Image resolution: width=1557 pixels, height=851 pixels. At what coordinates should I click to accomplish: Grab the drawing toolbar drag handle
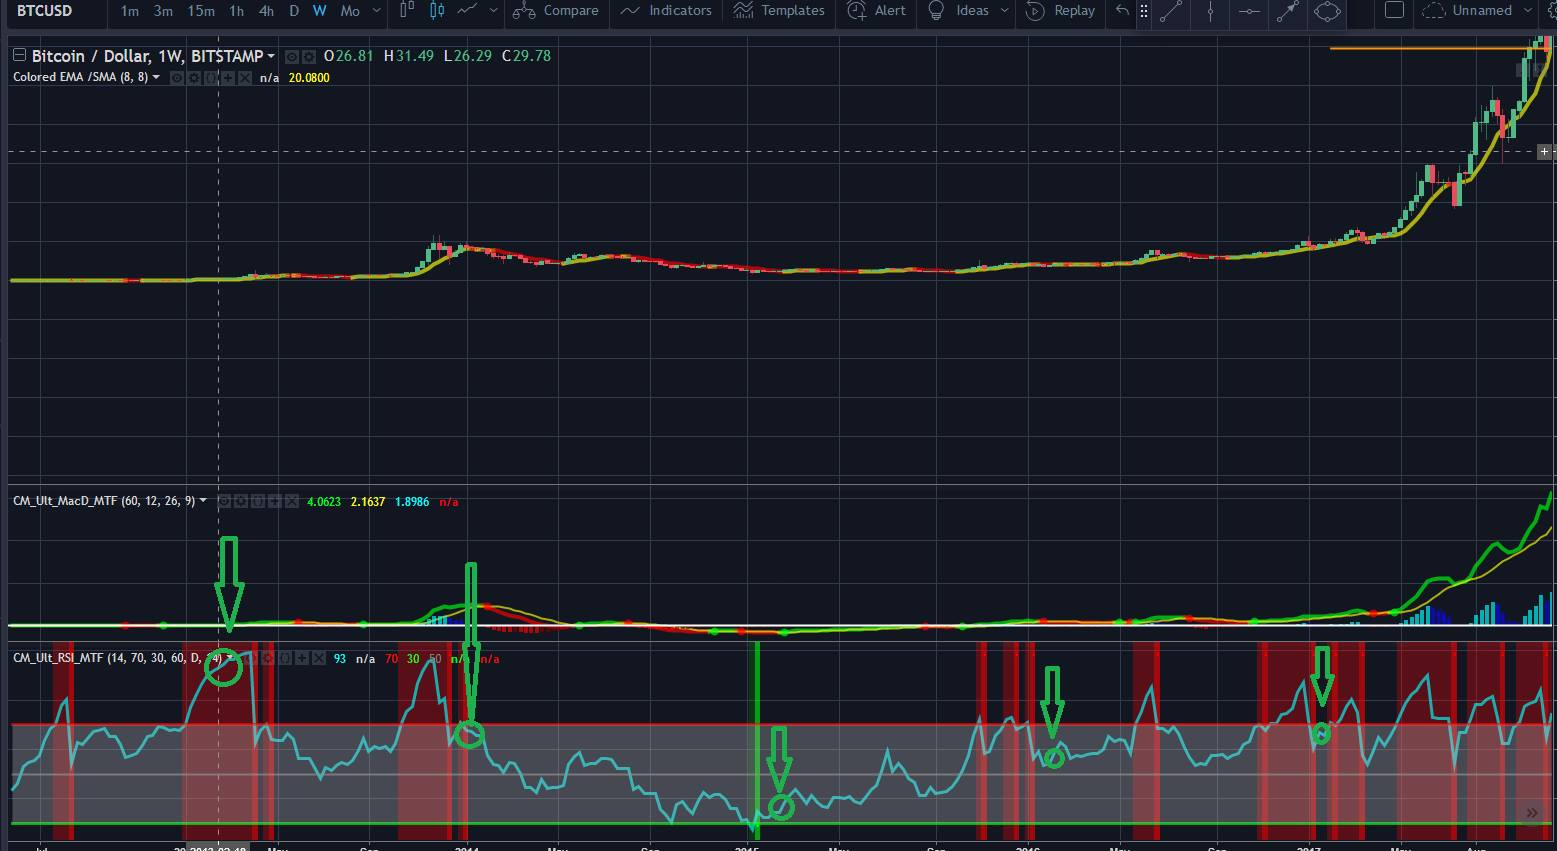click(x=1144, y=11)
